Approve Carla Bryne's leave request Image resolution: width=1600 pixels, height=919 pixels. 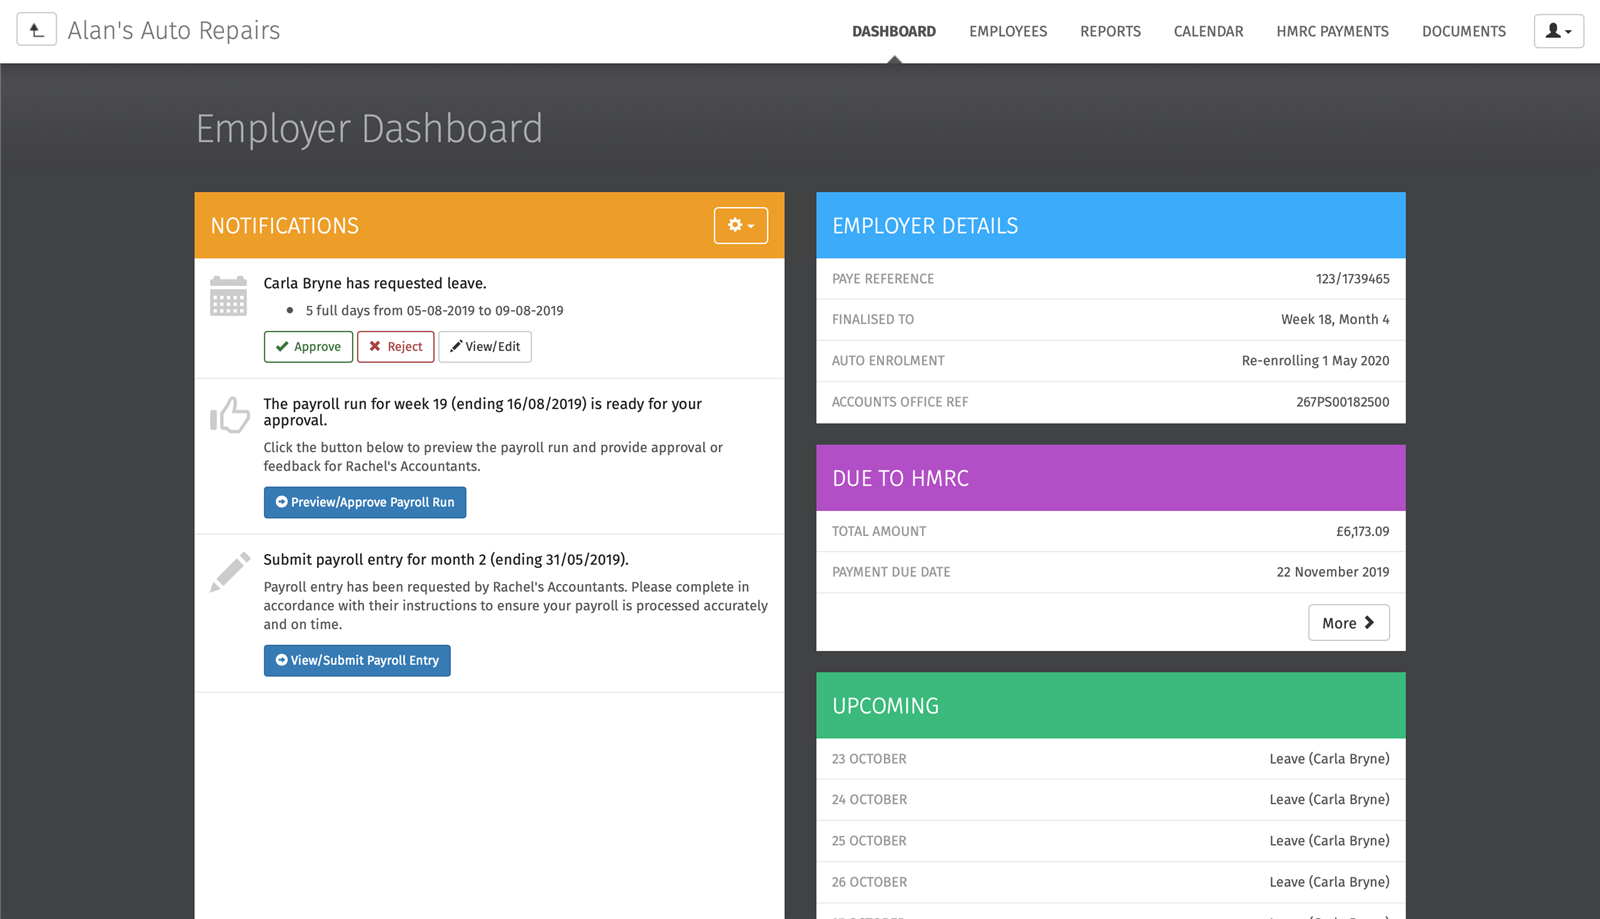coord(308,347)
